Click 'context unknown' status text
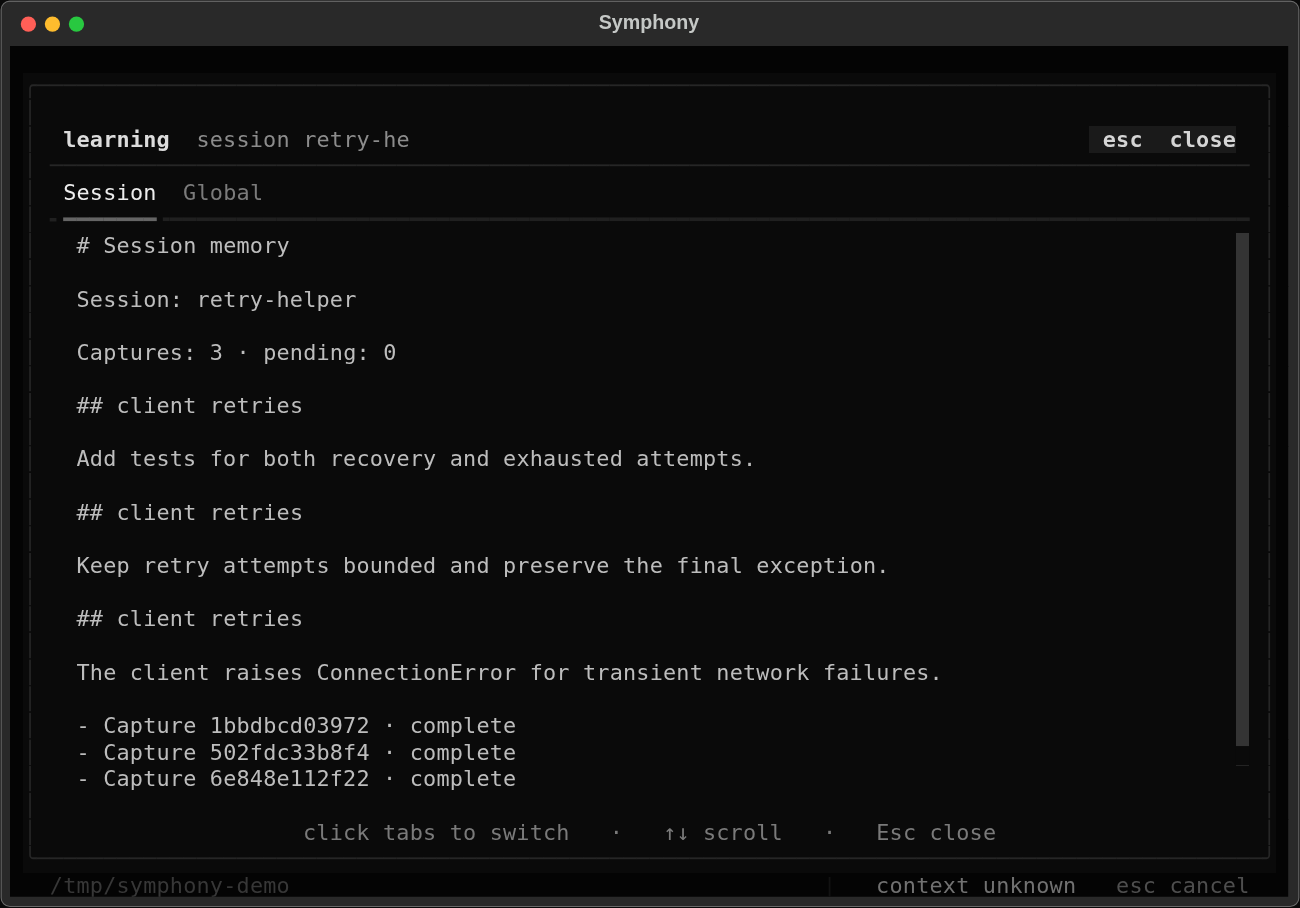Viewport: 1300px width, 908px height. 976,886
